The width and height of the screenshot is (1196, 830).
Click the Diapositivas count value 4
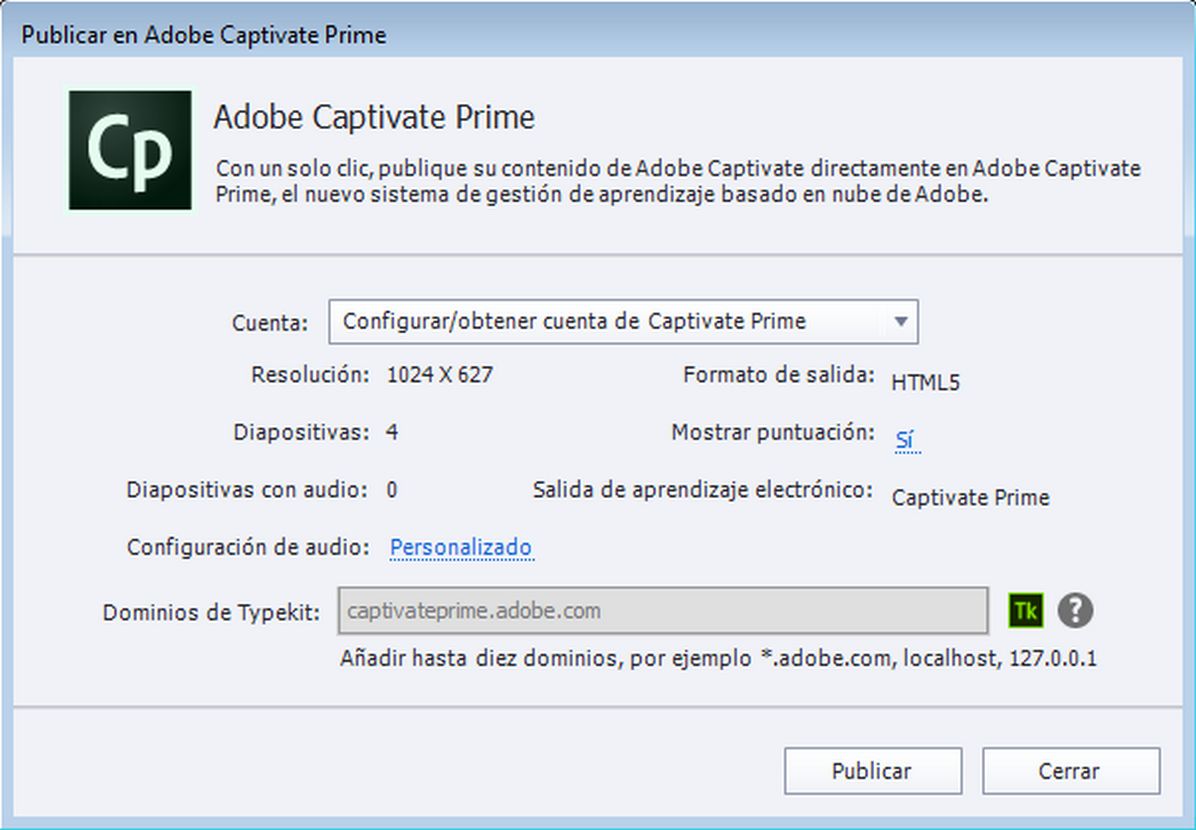[392, 433]
